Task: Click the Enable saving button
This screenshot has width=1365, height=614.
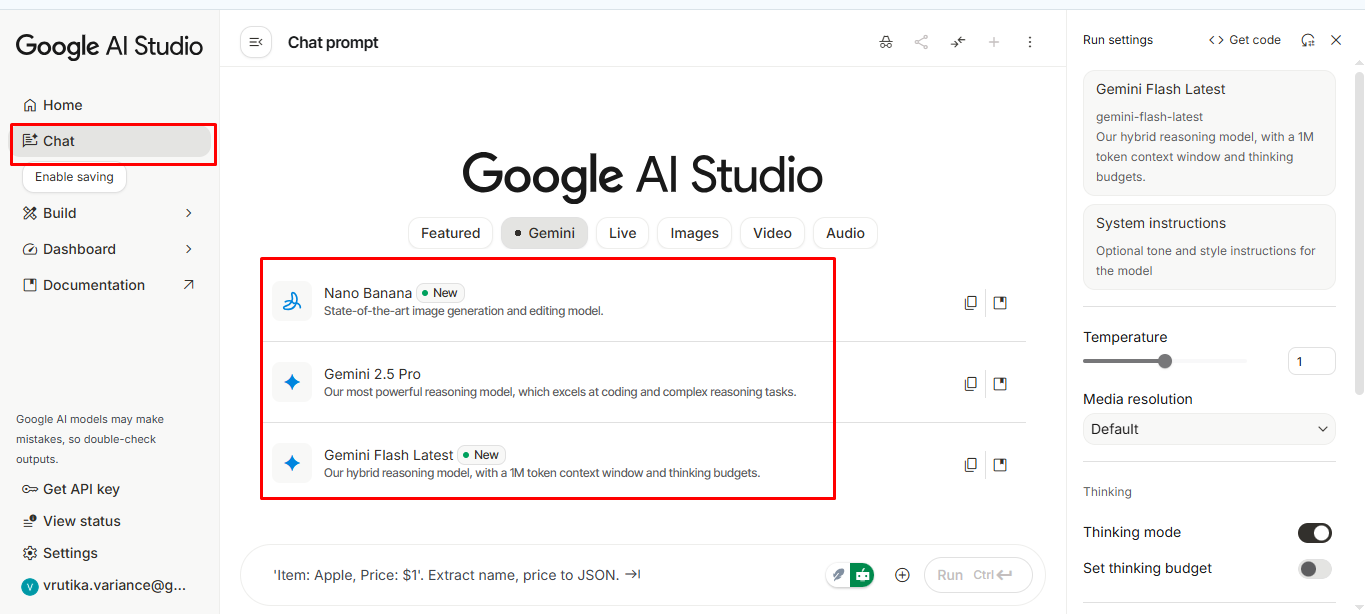Action: (74, 177)
